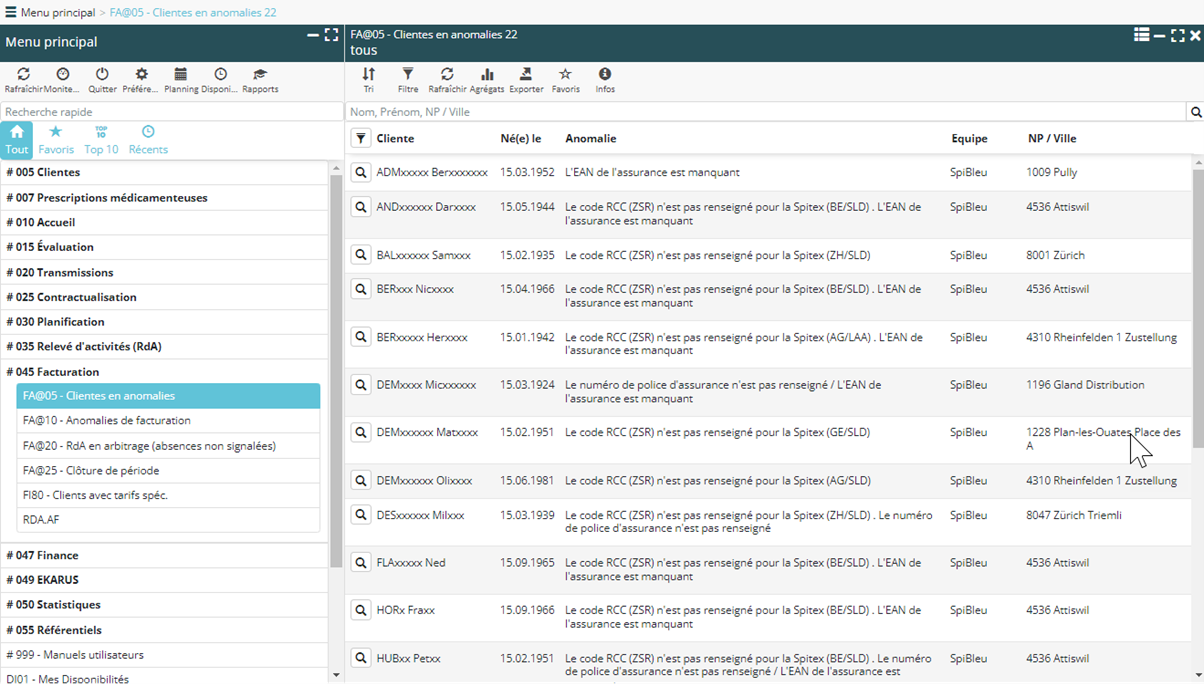Click the Recherche rapide input field

click(170, 112)
